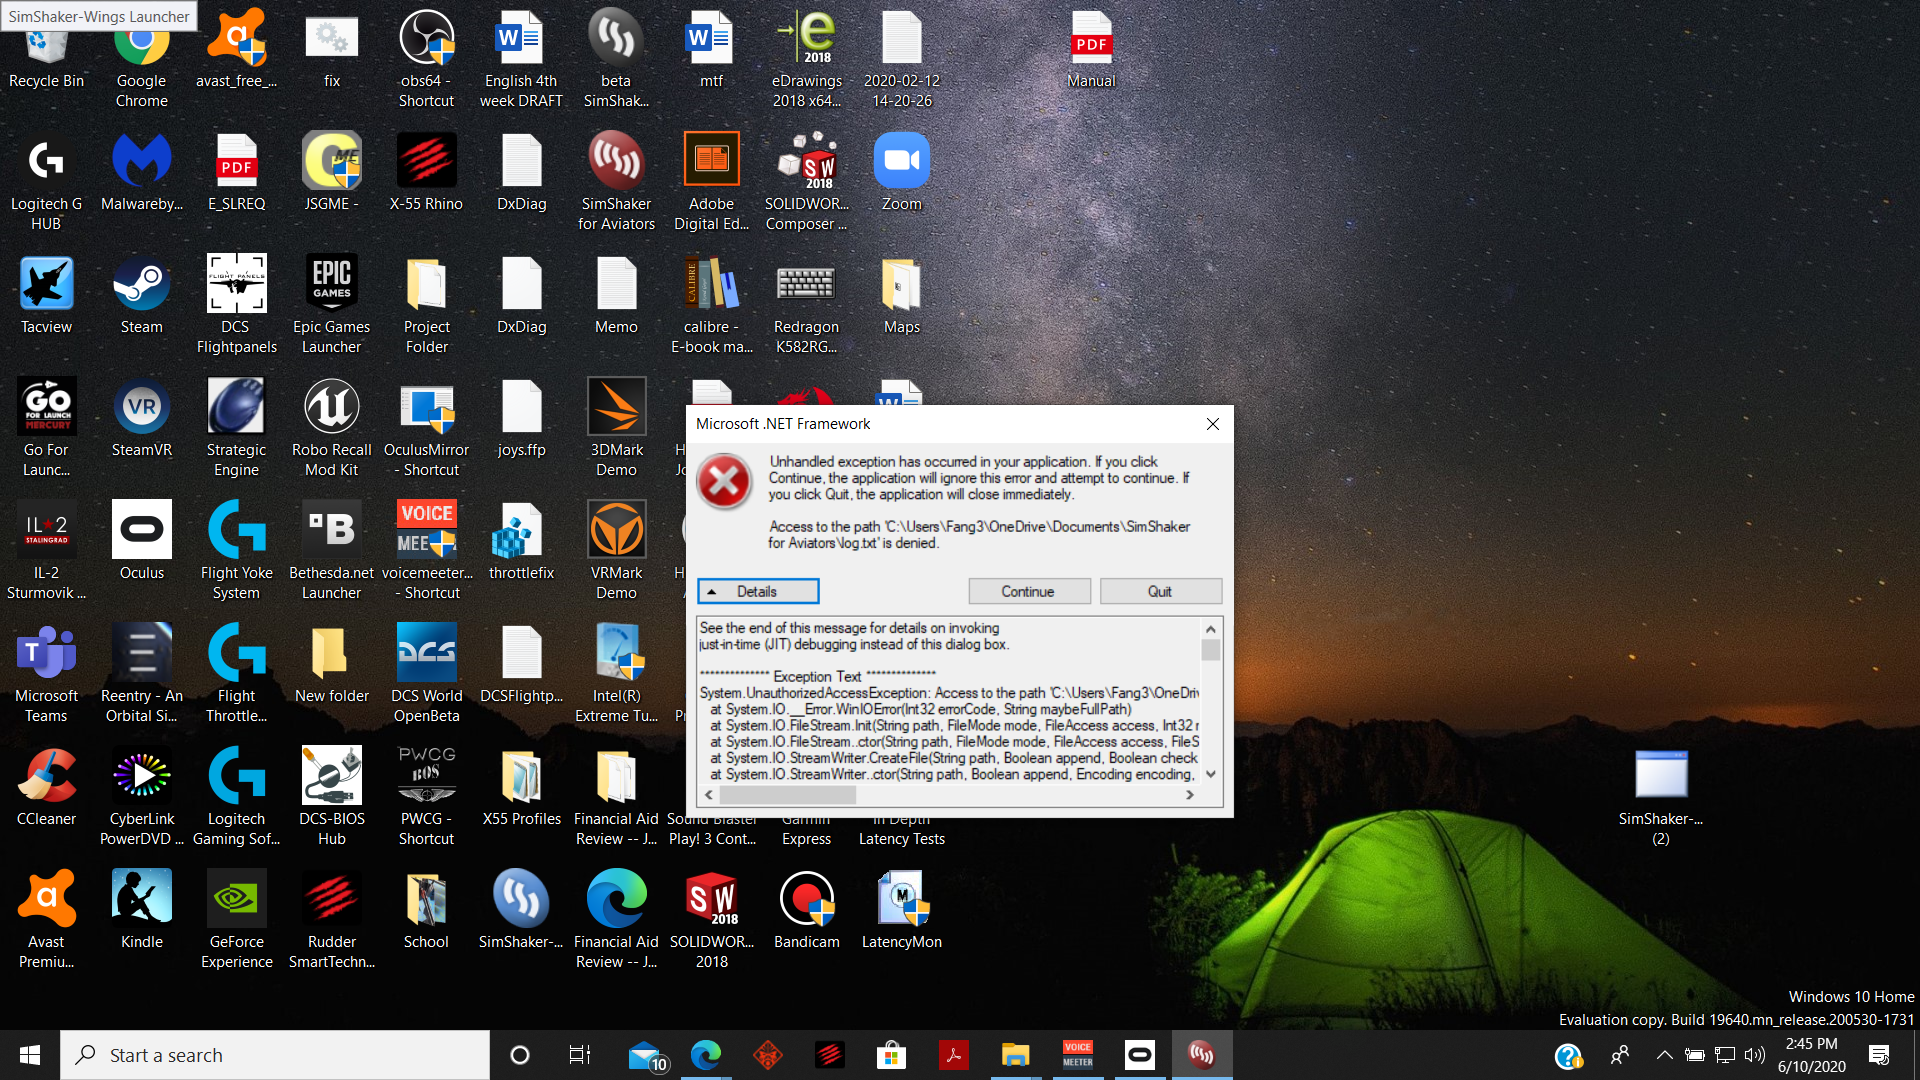Screen dimensions: 1920x1080
Task: Open Mail app from the taskbar
Action: click(x=647, y=1055)
